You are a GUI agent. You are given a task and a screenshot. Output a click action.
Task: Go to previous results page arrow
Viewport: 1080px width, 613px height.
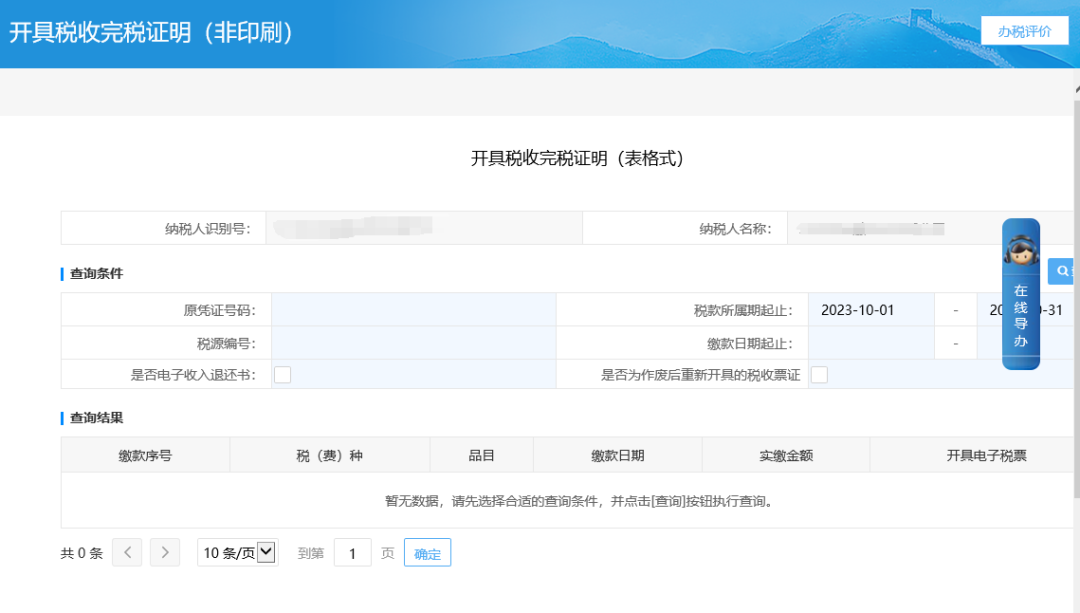tap(127, 553)
